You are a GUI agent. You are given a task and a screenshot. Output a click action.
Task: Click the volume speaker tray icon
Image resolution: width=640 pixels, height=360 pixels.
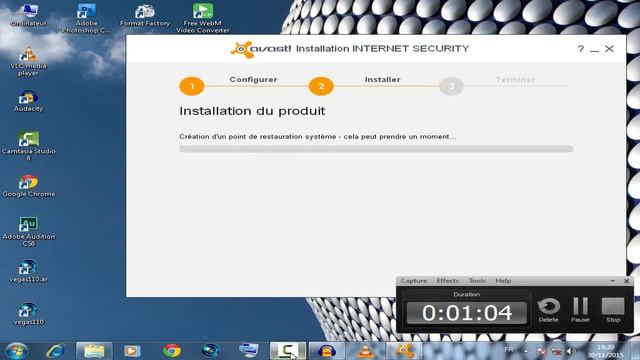[x=571, y=351]
